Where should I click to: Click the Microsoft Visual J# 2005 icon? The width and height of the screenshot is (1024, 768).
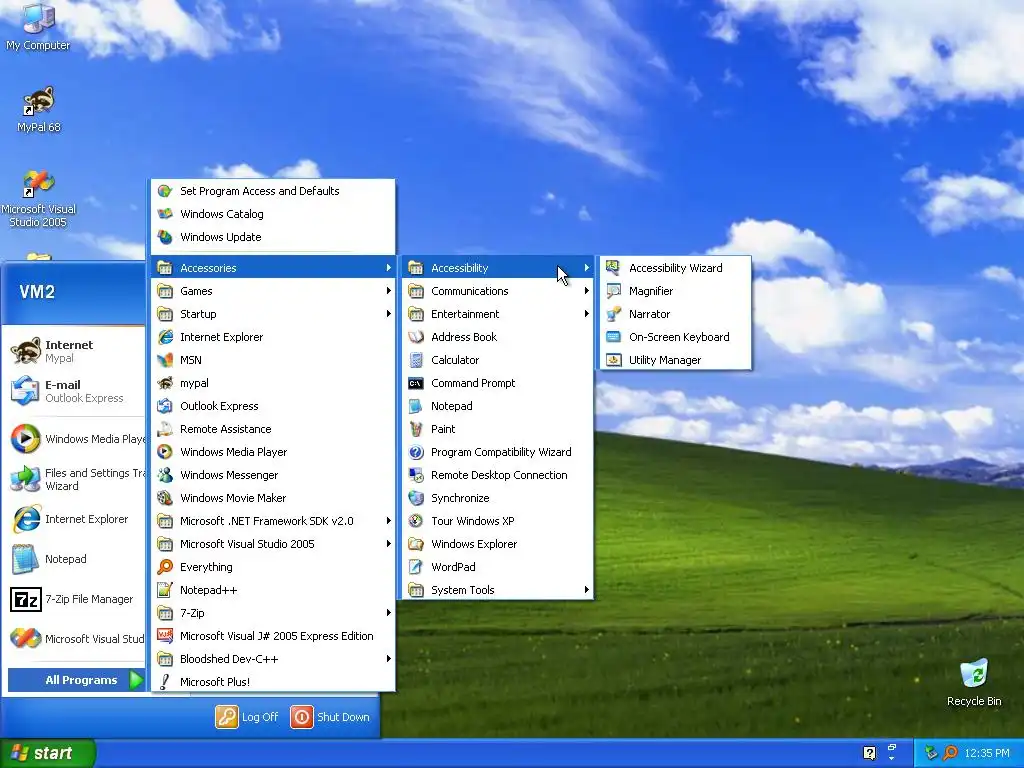click(x=165, y=636)
